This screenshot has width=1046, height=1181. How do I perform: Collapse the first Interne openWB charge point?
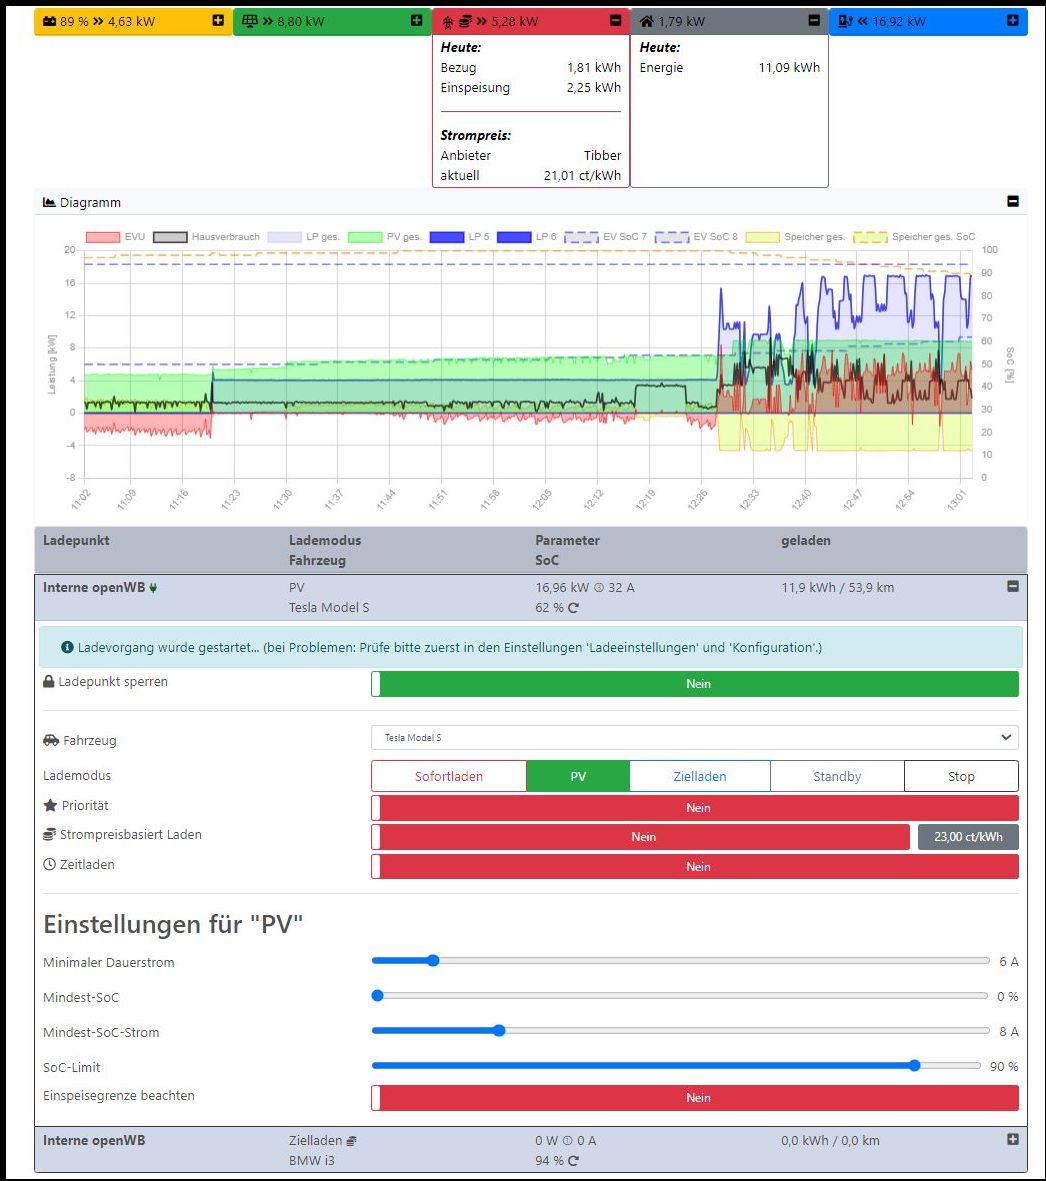coord(1012,587)
